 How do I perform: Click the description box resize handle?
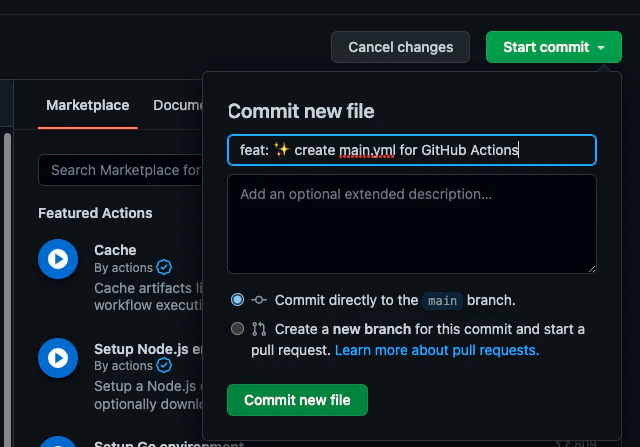(x=592, y=269)
